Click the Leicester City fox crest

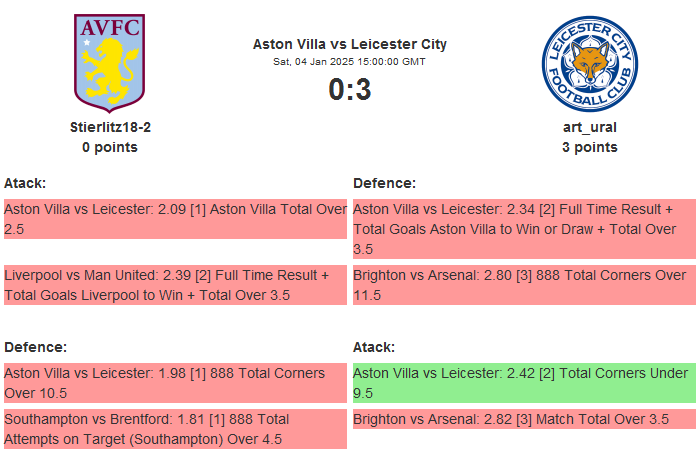(x=589, y=63)
